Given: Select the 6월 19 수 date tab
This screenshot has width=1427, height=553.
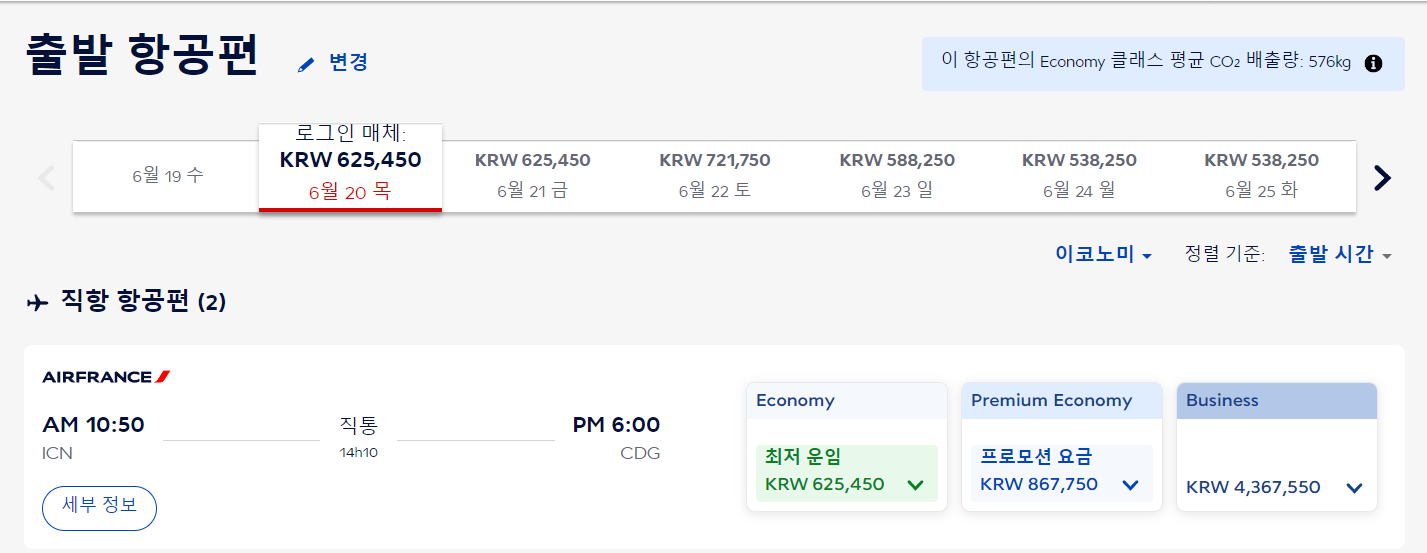Looking at the screenshot, I should (x=167, y=176).
